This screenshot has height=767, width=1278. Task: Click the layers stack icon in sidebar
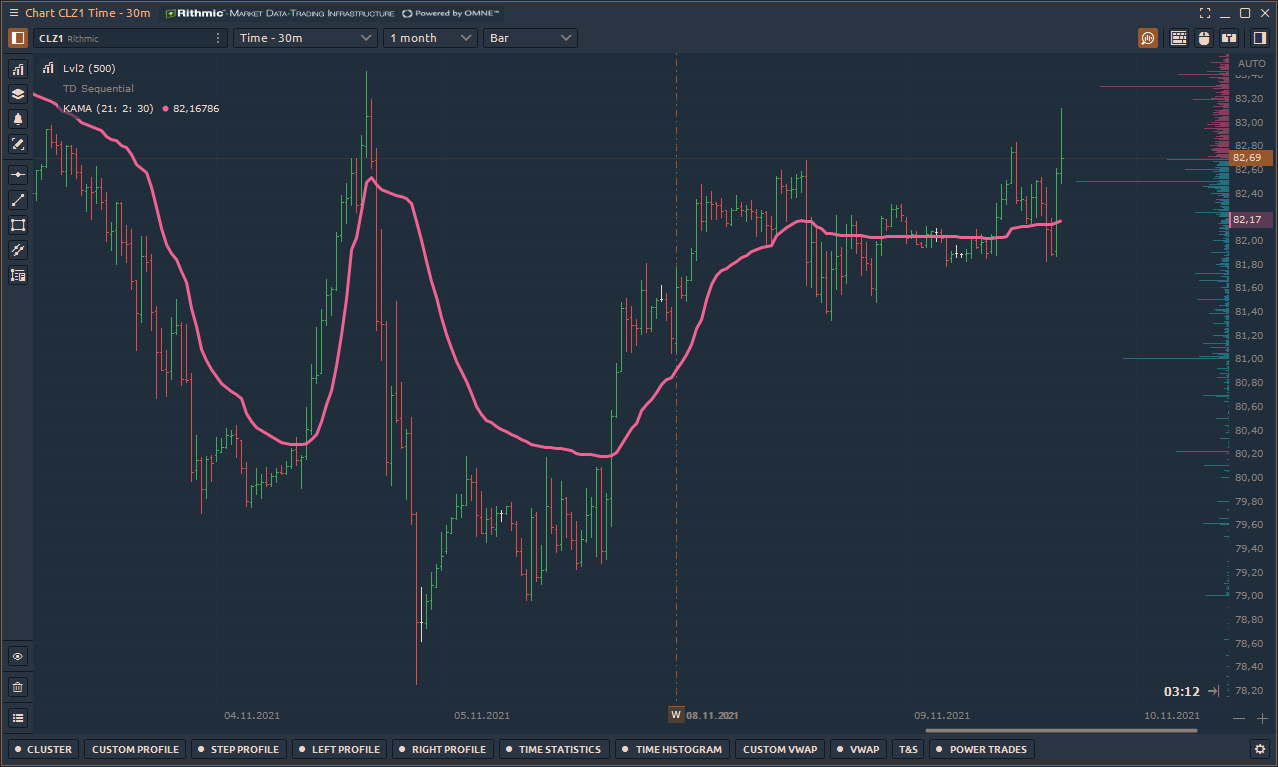coord(18,94)
